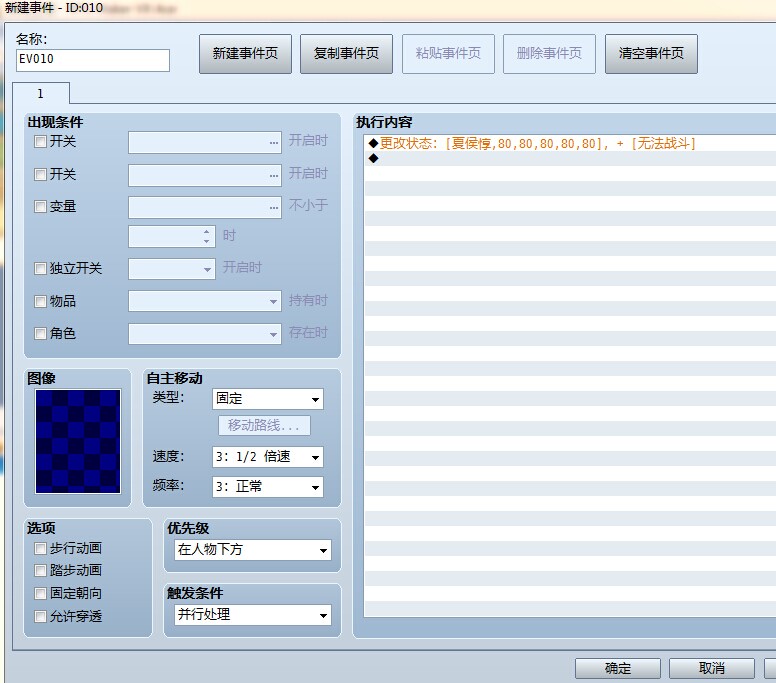
Task: Open the 触发条件 dropdown showing 并行处理
Action: (x=253, y=615)
